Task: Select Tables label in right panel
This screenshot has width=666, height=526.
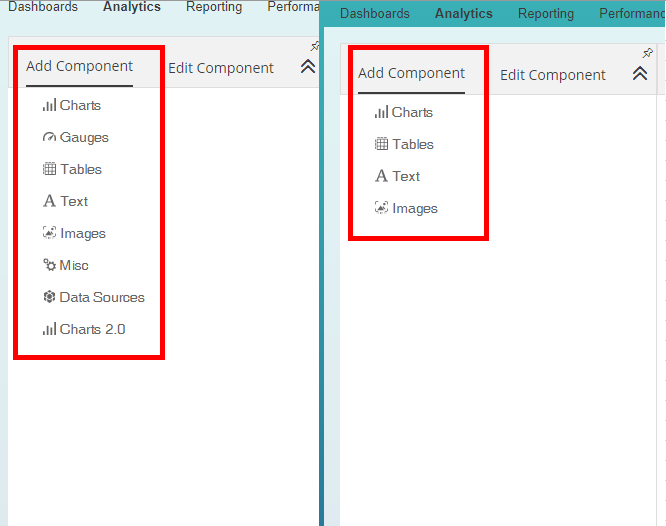Action: tap(412, 144)
